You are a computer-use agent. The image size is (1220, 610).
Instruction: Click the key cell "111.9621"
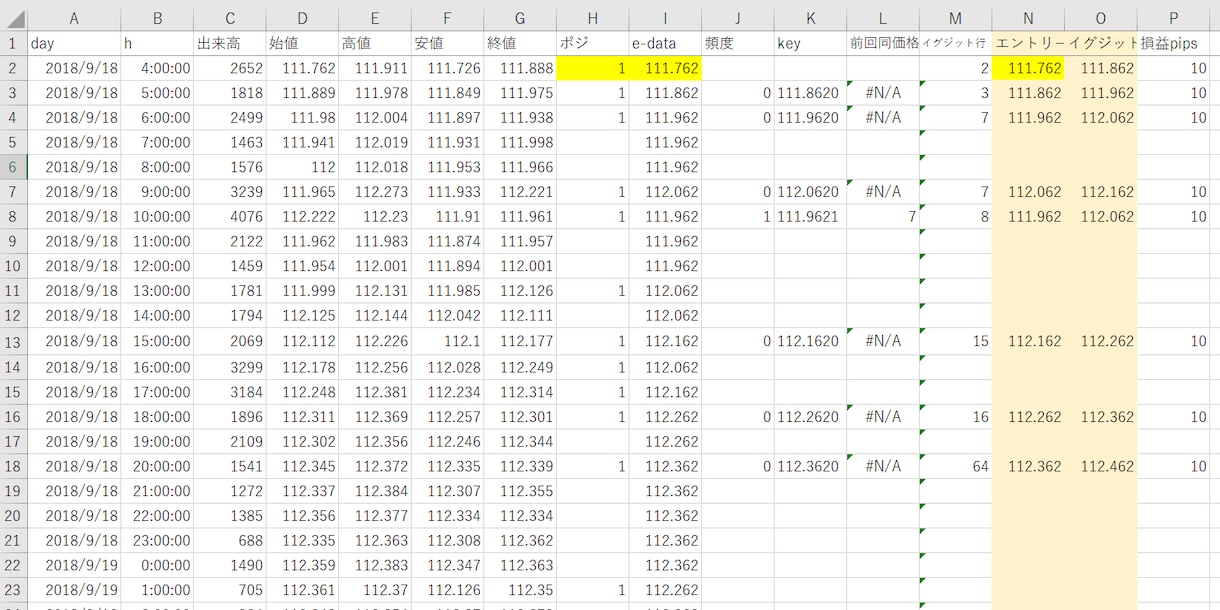tap(810, 217)
